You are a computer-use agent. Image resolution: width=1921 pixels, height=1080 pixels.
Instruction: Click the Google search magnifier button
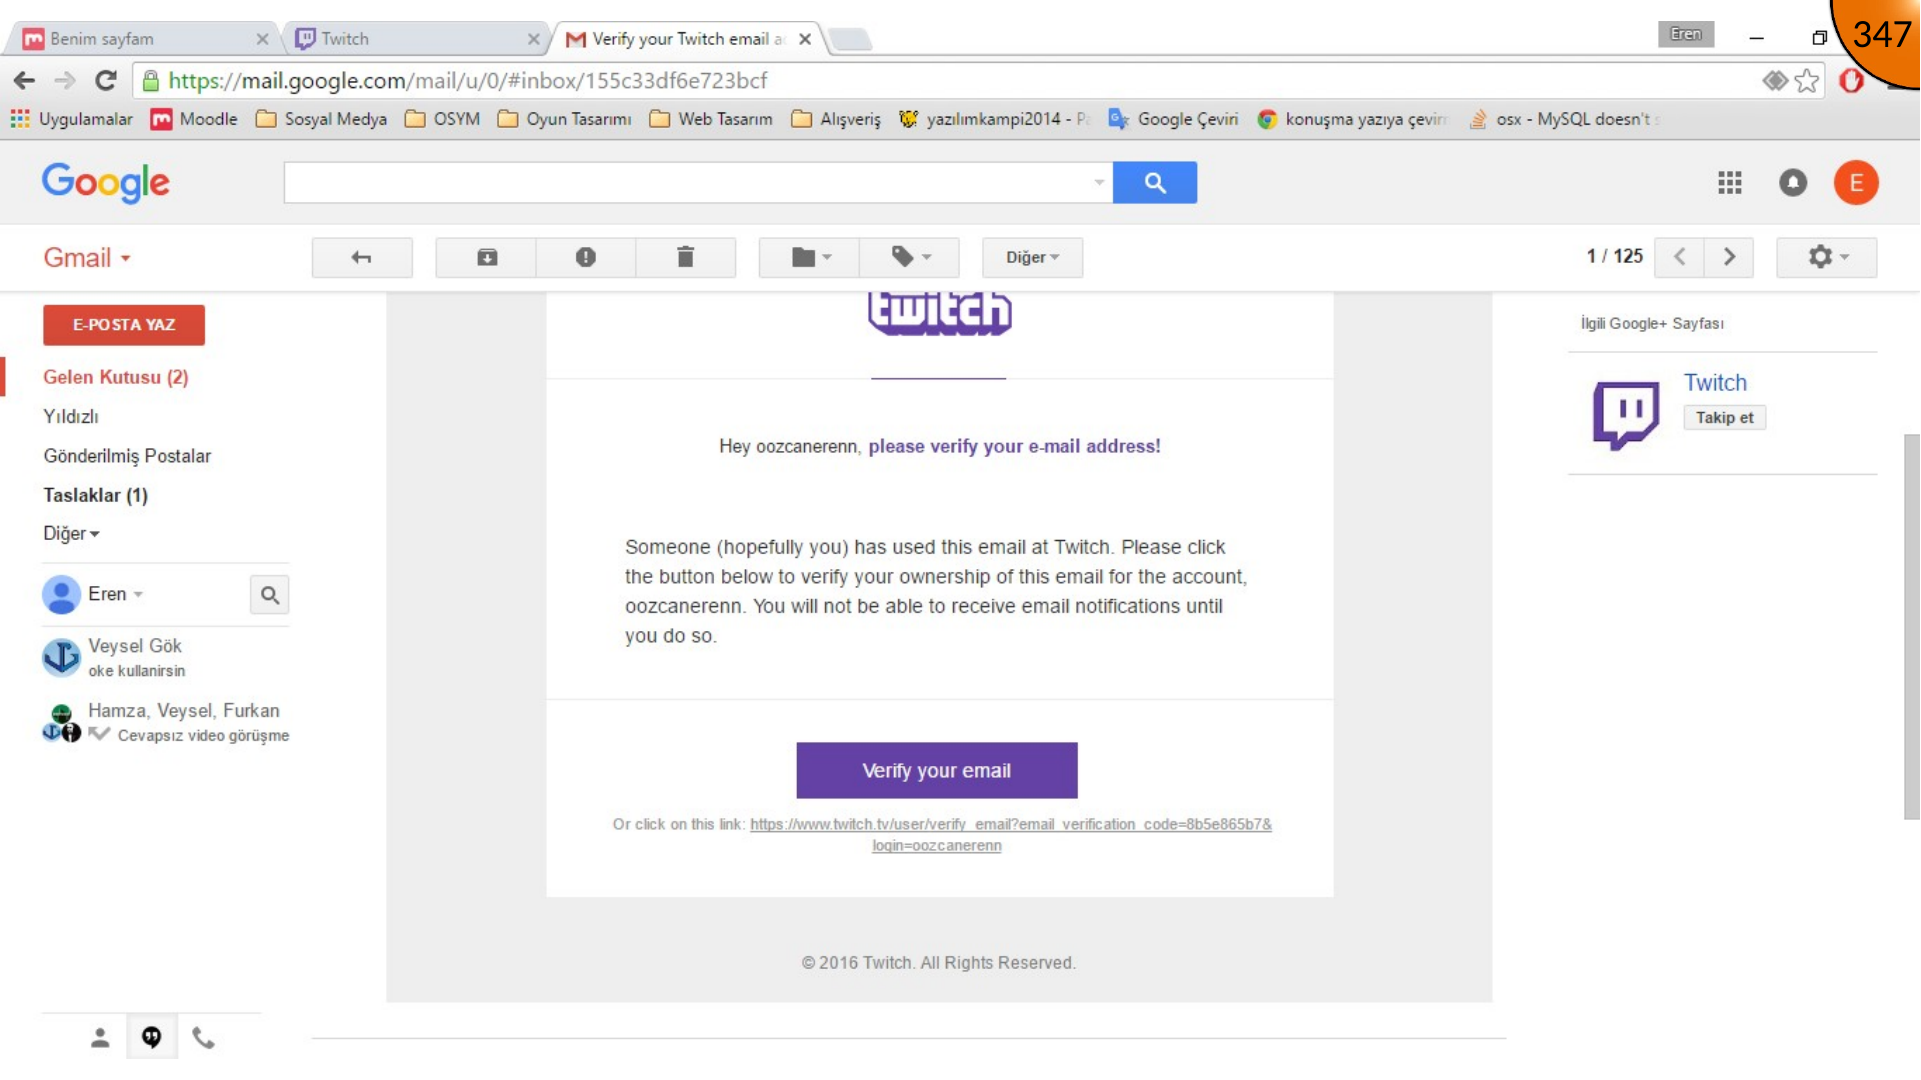coord(1155,182)
